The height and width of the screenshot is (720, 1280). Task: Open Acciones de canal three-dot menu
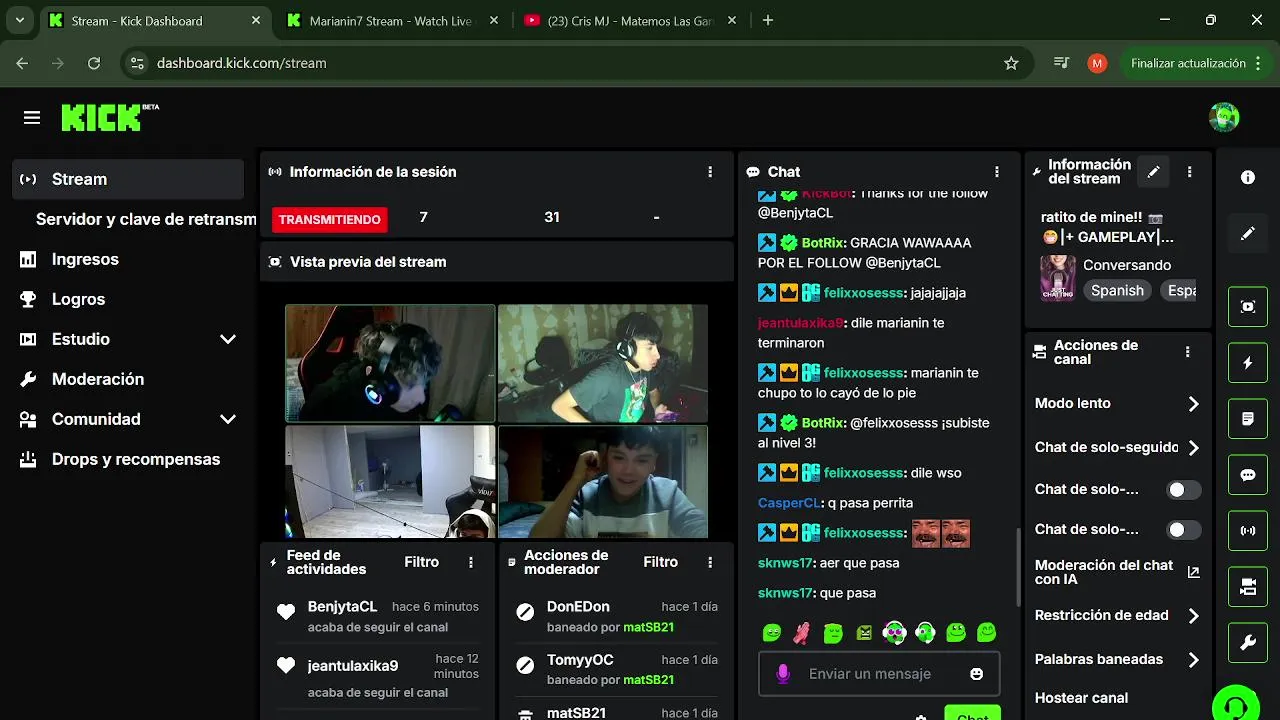coord(1188,352)
